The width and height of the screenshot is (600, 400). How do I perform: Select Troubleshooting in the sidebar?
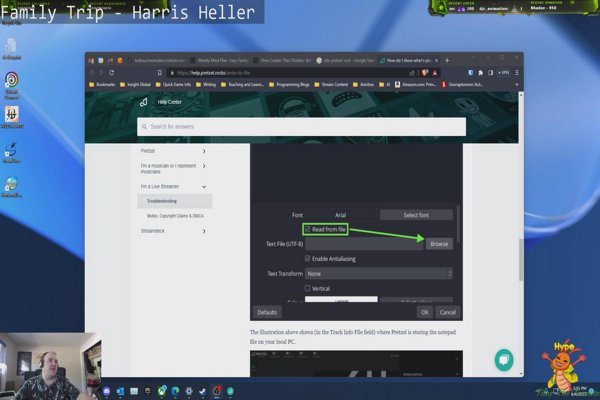coord(174,201)
